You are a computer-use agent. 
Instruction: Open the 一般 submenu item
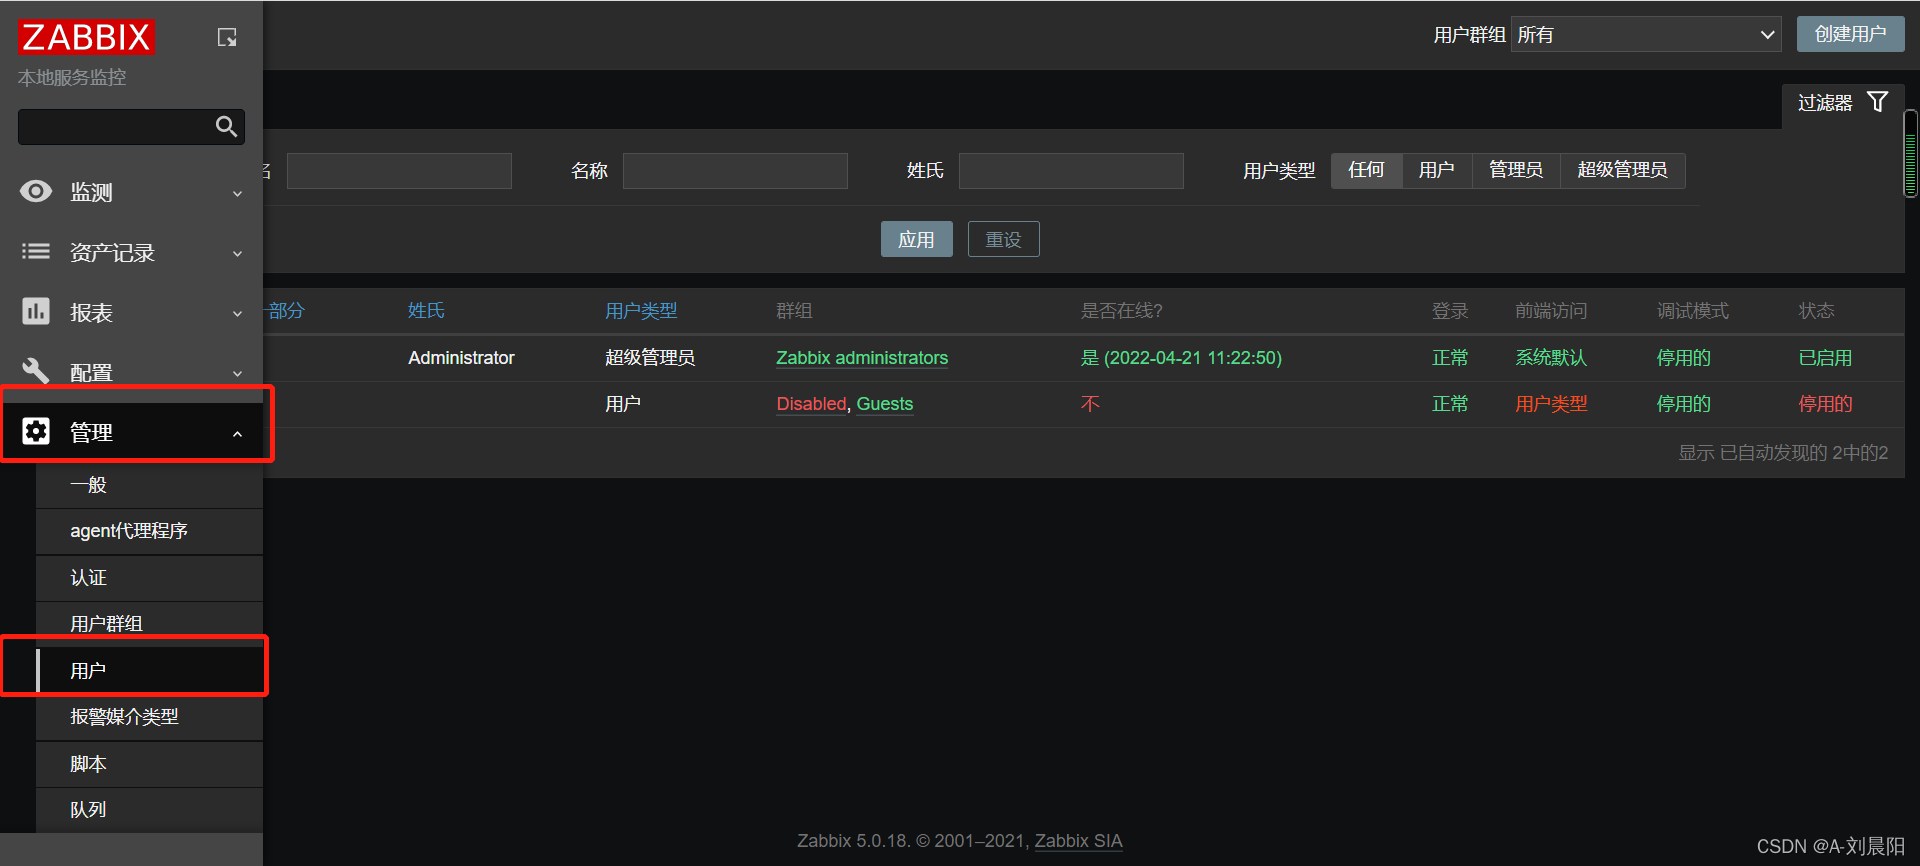click(x=149, y=485)
